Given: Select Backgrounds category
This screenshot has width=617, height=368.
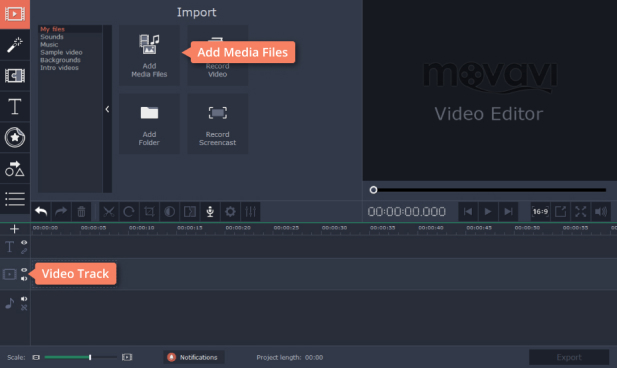Looking at the screenshot, I should [x=60, y=60].
